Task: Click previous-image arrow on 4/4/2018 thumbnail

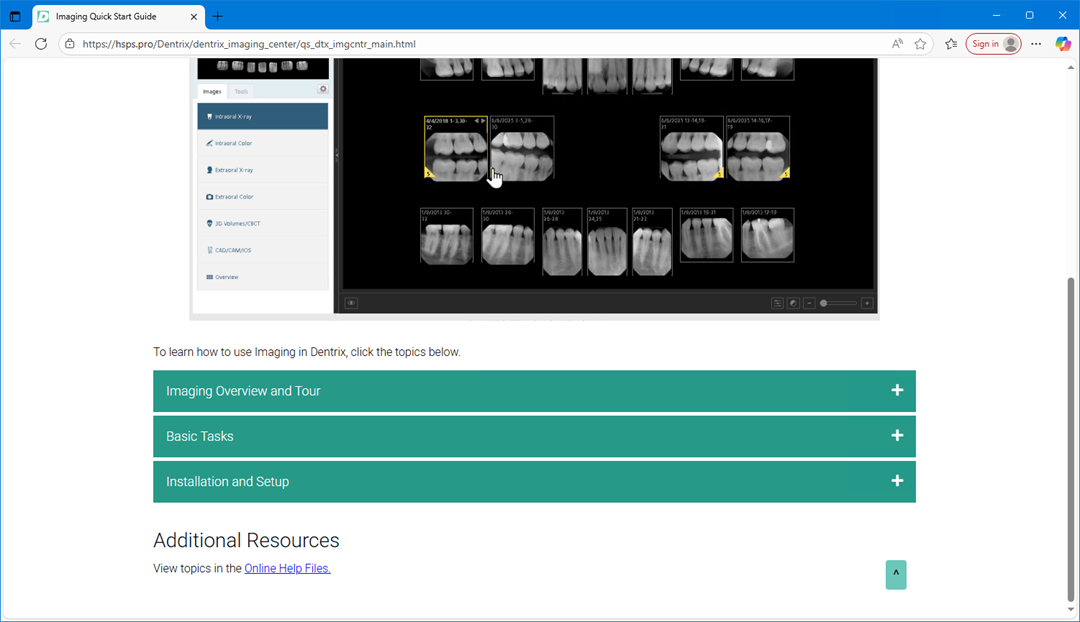Action: tap(476, 121)
